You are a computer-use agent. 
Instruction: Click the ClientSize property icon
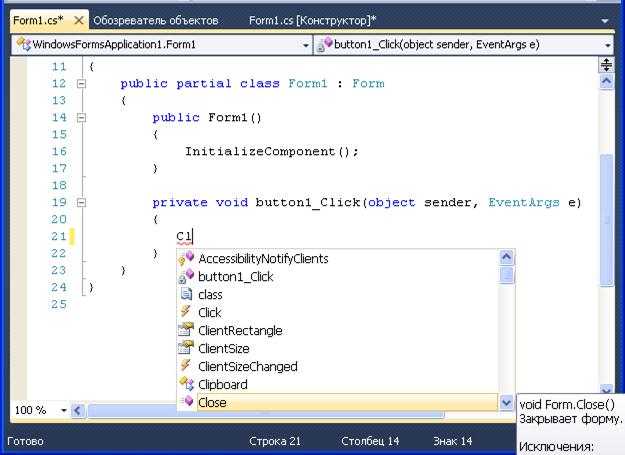(186, 347)
